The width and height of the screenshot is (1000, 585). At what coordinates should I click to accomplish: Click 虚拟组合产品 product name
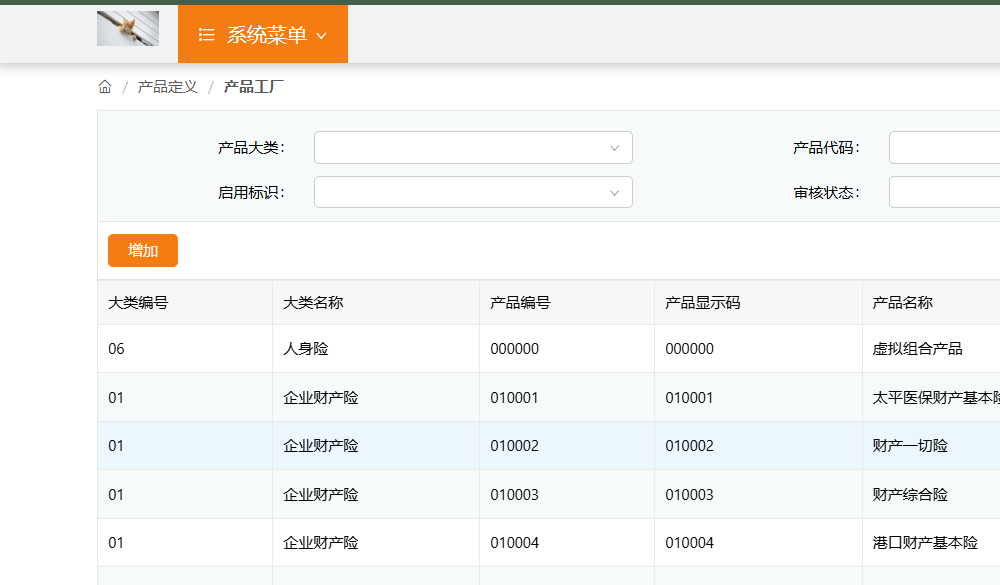click(x=917, y=349)
